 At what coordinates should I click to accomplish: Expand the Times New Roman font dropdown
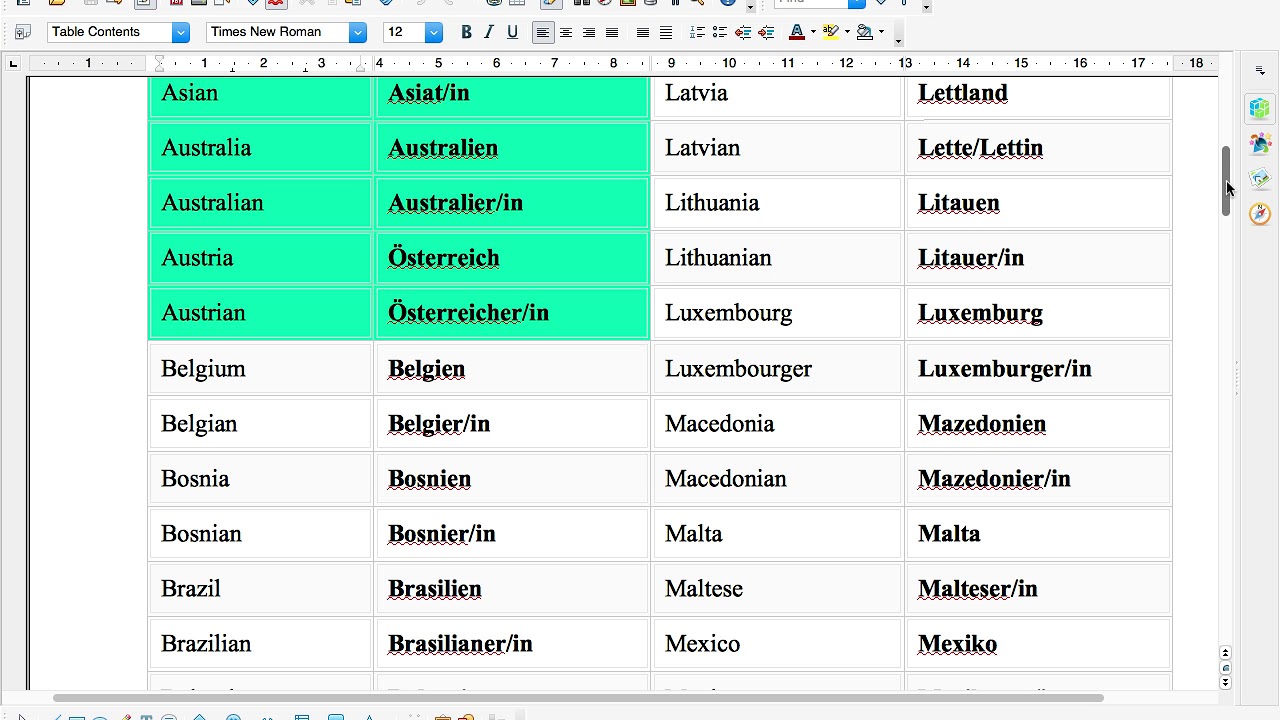coord(357,32)
